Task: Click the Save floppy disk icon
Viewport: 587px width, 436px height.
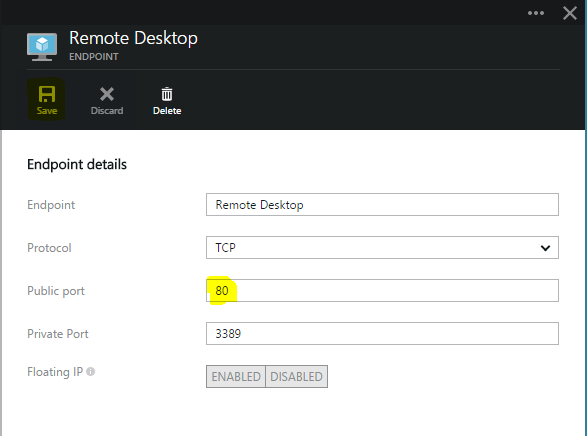Action: coord(47,94)
